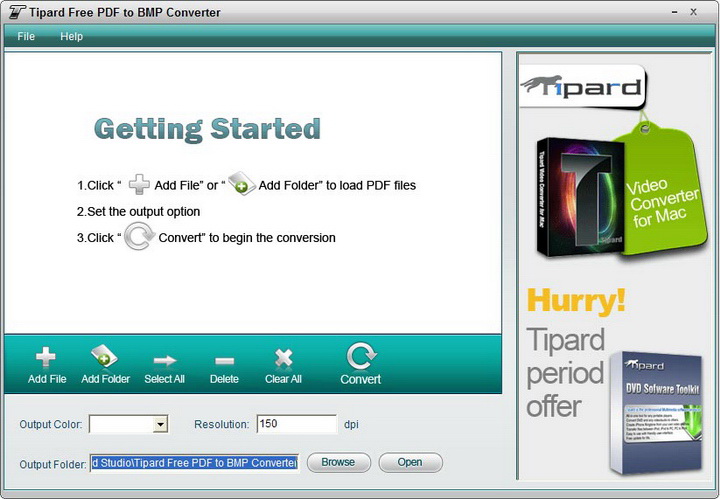Click the DVD Software Toolkit box image
The width and height of the screenshot is (720, 499).
(x=656, y=414)
